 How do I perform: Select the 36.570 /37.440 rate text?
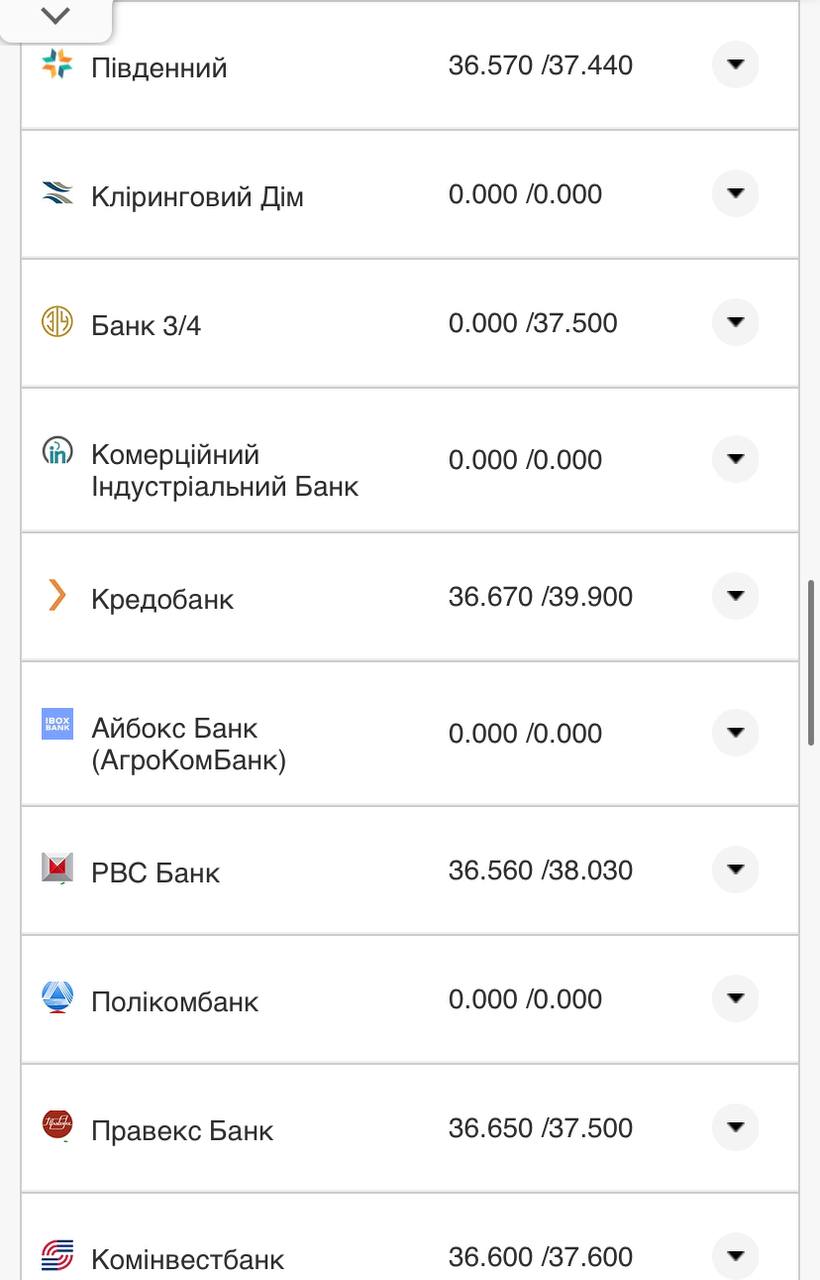tap(542, 65)
